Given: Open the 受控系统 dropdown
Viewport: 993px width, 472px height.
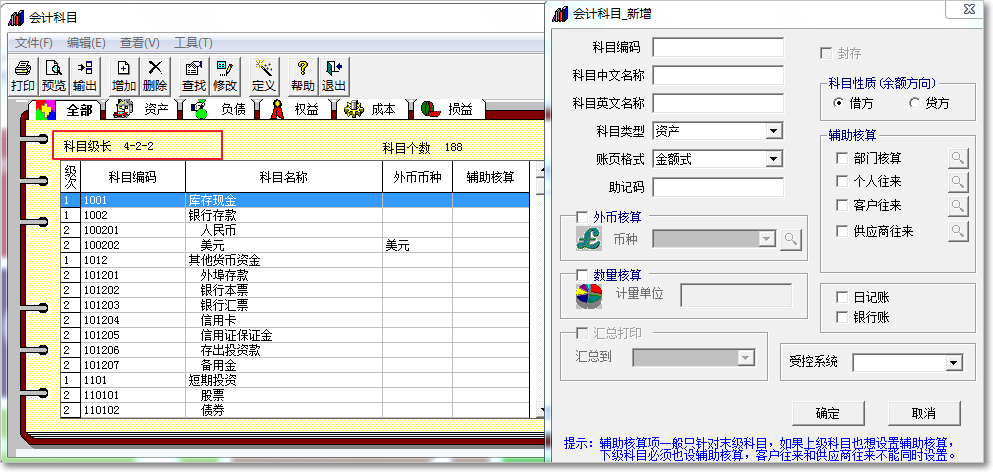Looking at the screenshot, I should click(953, 362).
